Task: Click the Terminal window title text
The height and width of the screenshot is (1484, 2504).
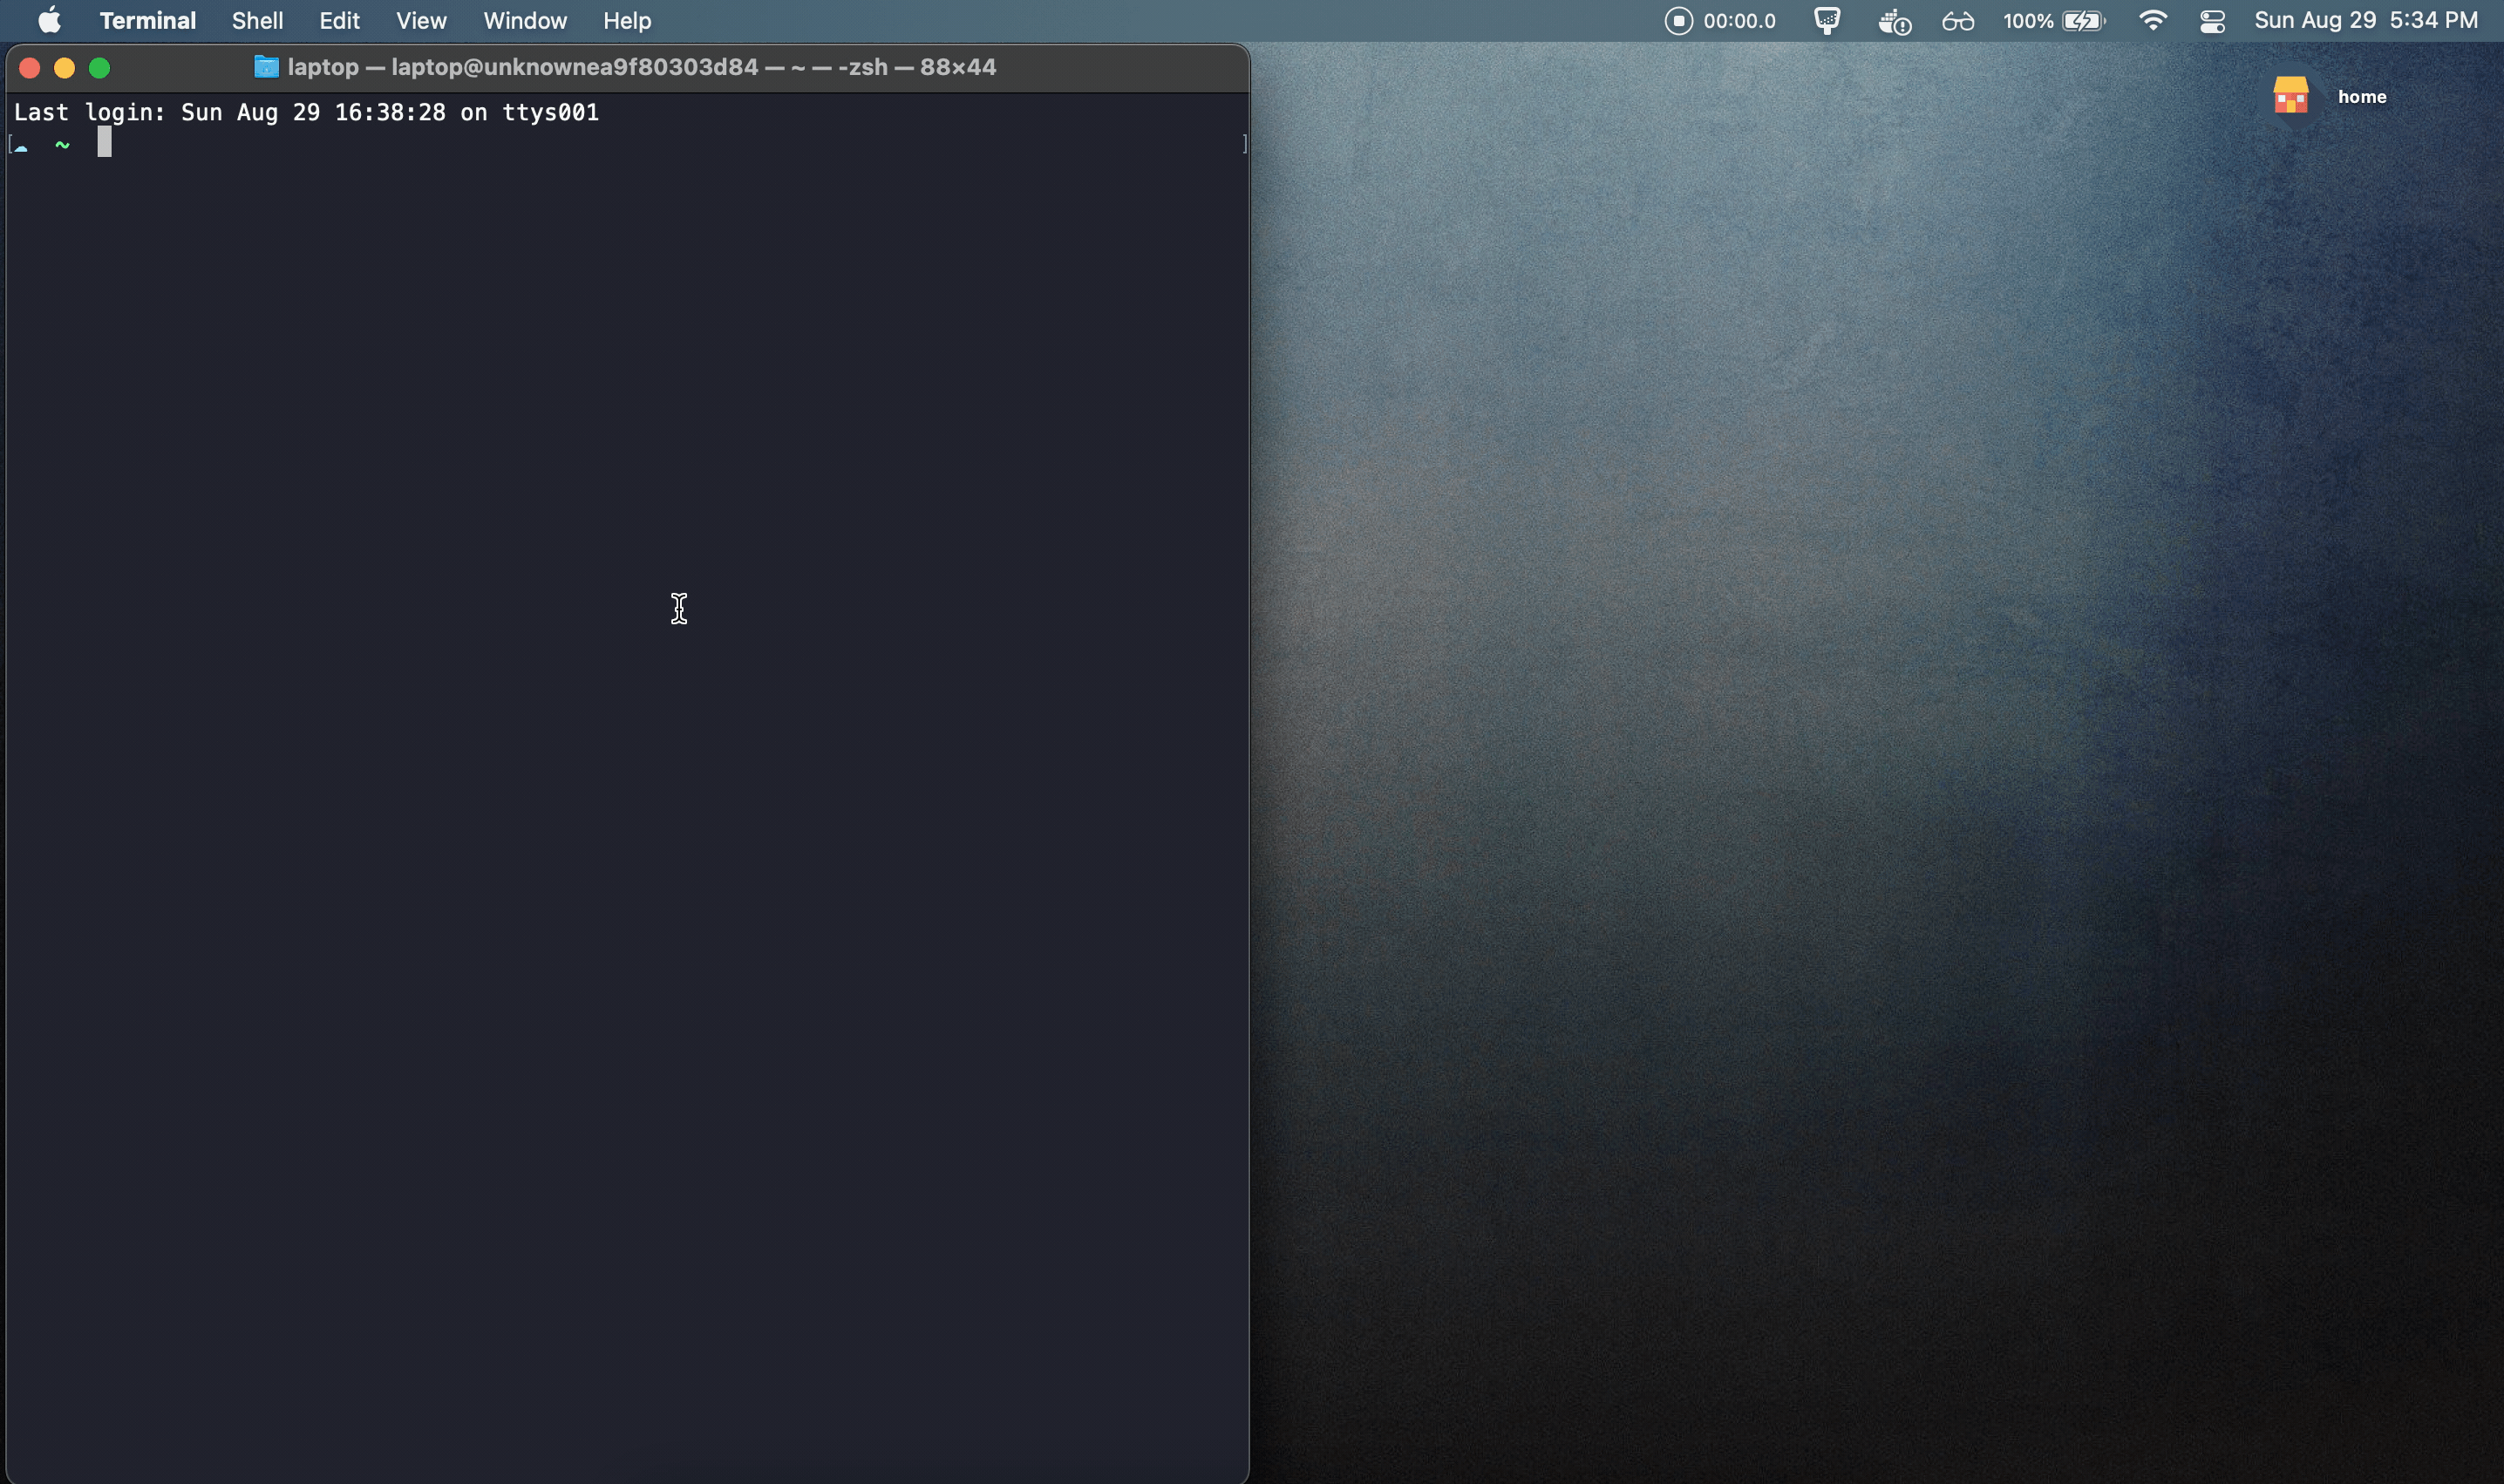Action: tap(642, 67)
